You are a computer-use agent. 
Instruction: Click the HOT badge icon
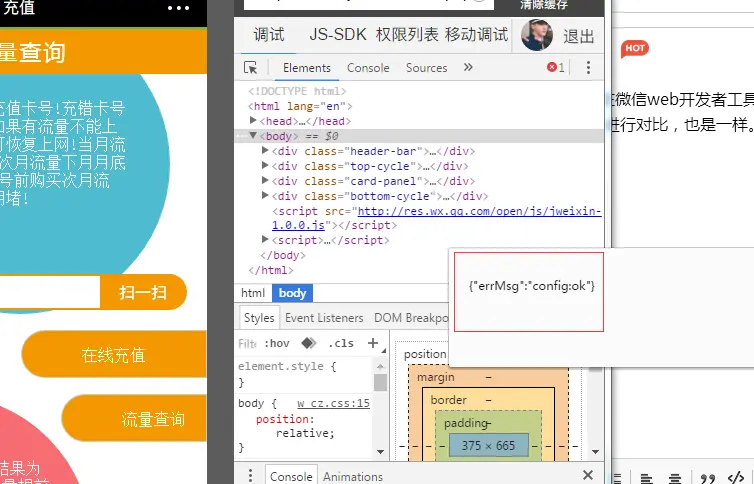tap(635, 48)
